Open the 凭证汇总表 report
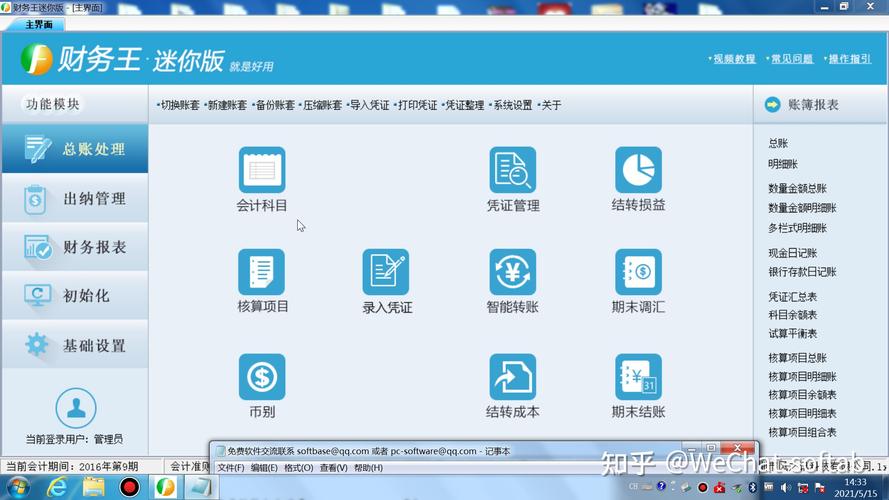Viewport: 889px width, 500px height. [793, 296]
